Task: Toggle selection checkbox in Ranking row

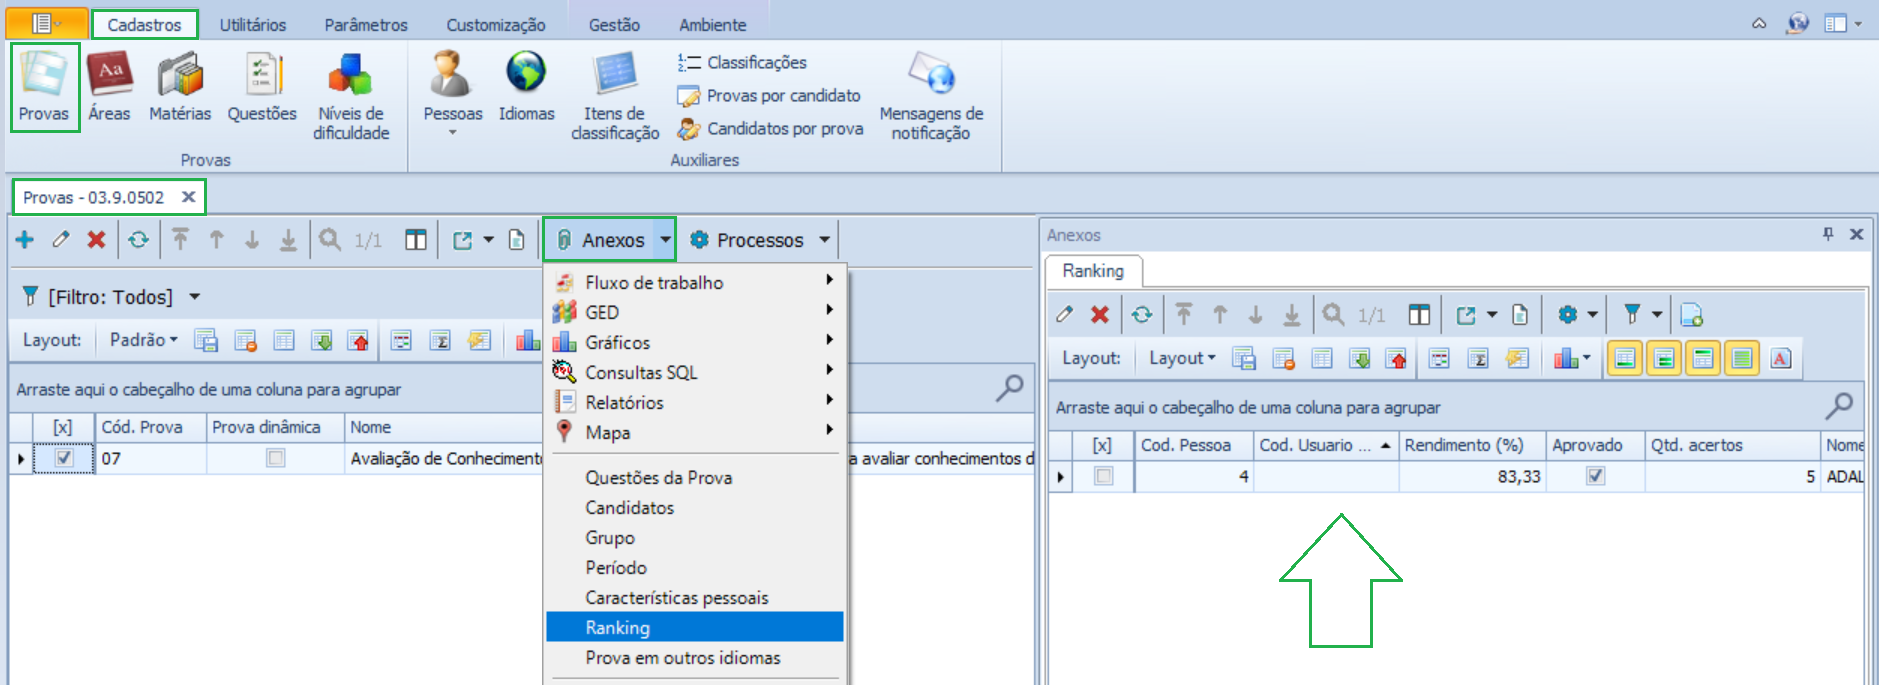Action: 1103,476
